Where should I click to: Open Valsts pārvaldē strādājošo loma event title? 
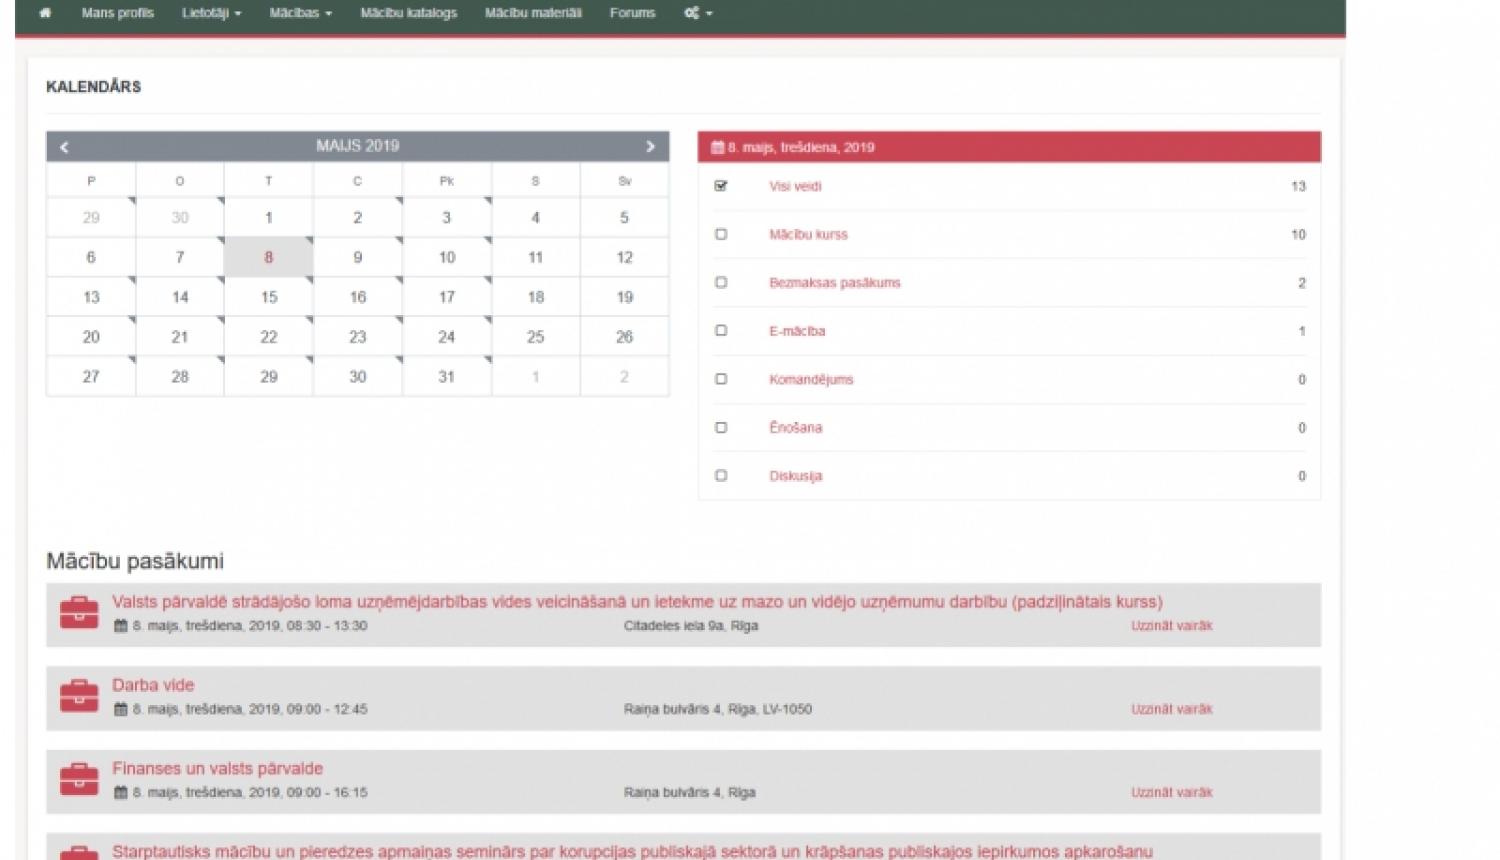click(637, 602)
